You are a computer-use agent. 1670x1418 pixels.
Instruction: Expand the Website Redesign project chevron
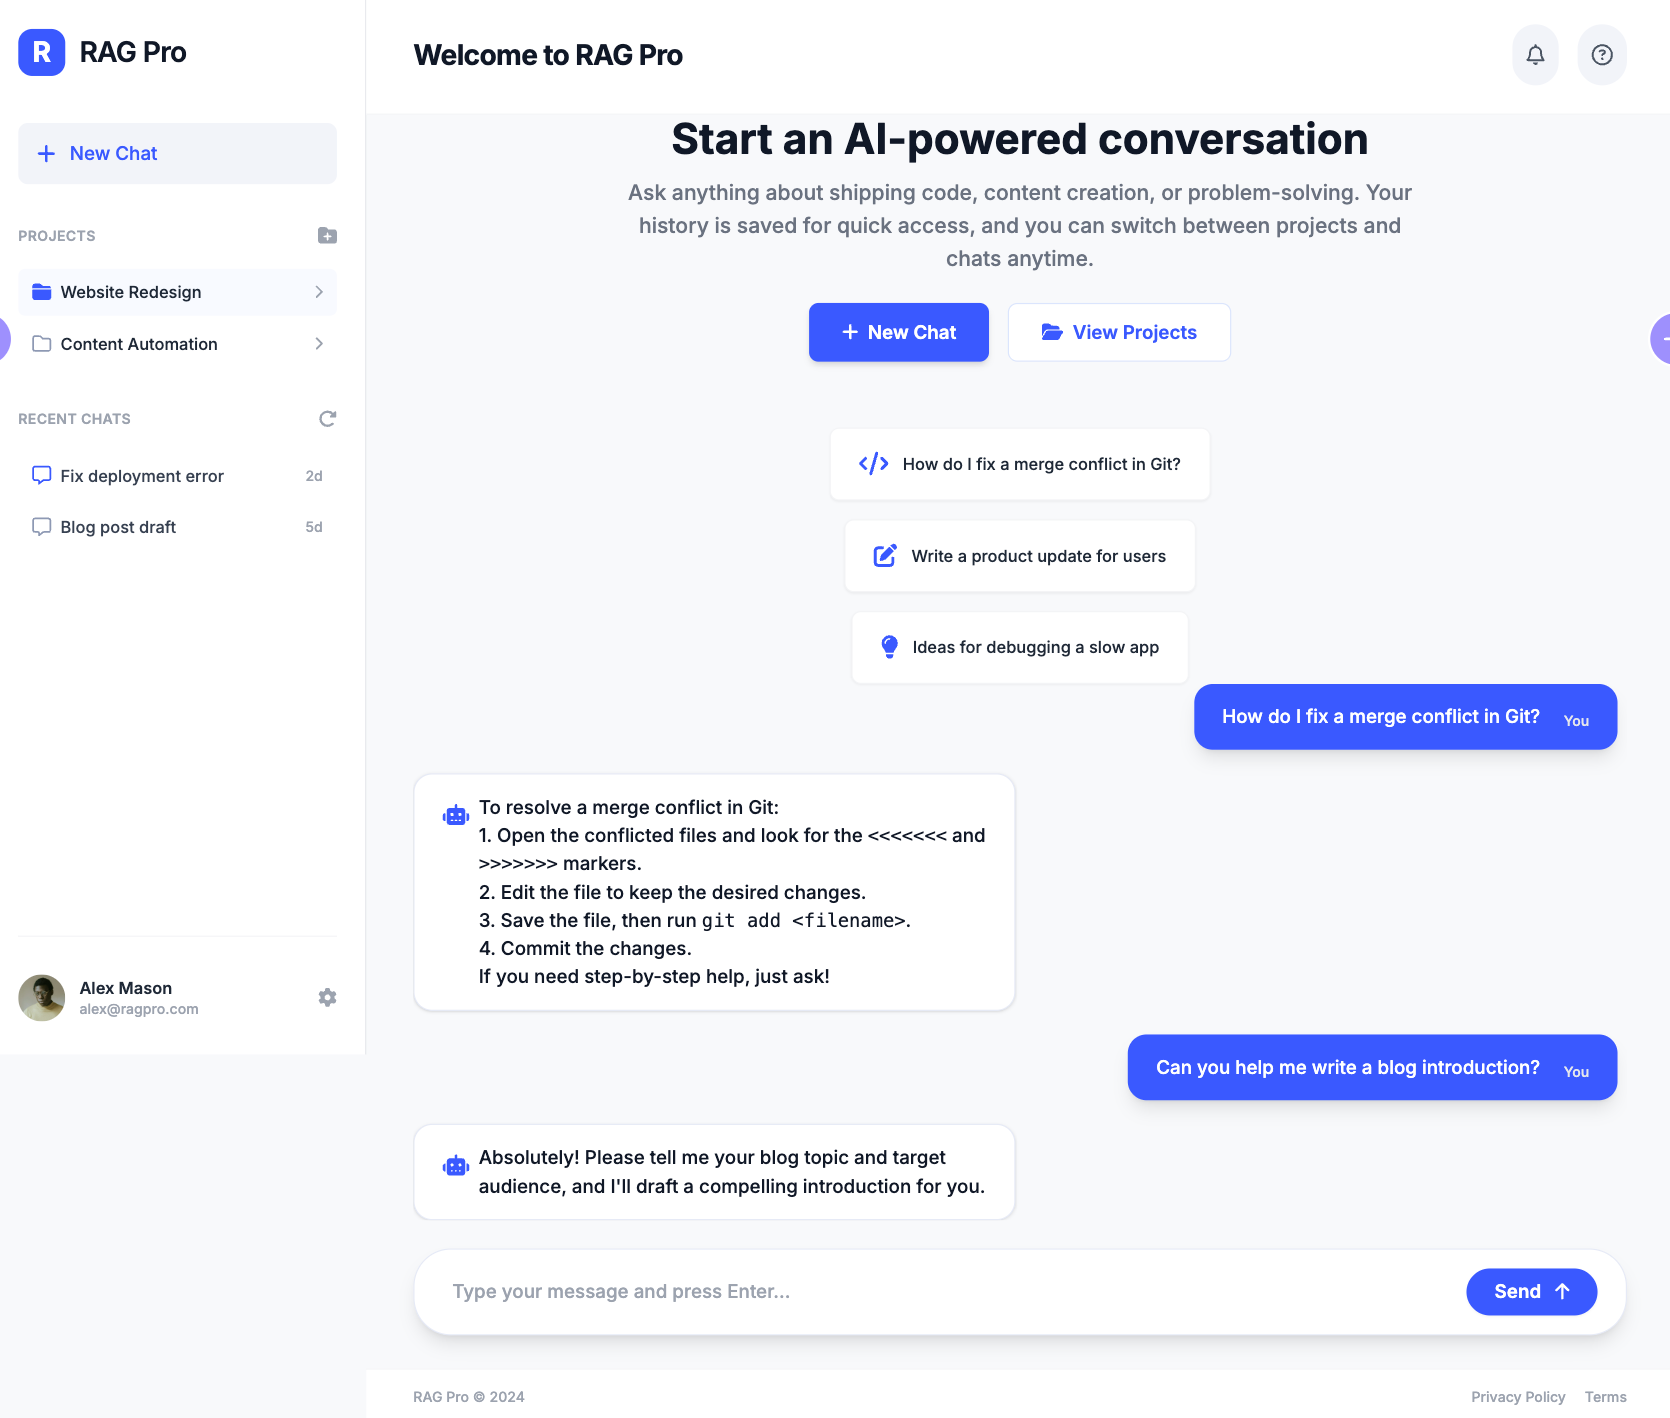(319, 292)
